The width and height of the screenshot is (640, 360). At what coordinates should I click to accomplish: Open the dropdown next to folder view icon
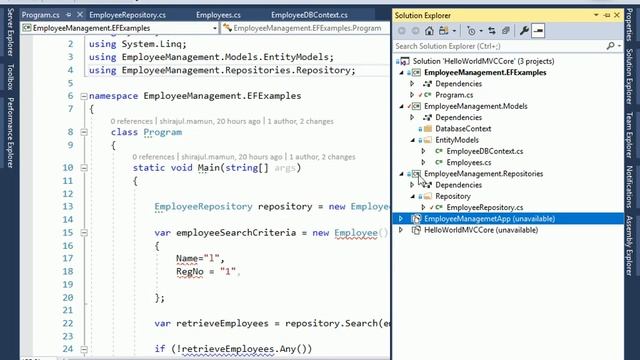[454, 31]
